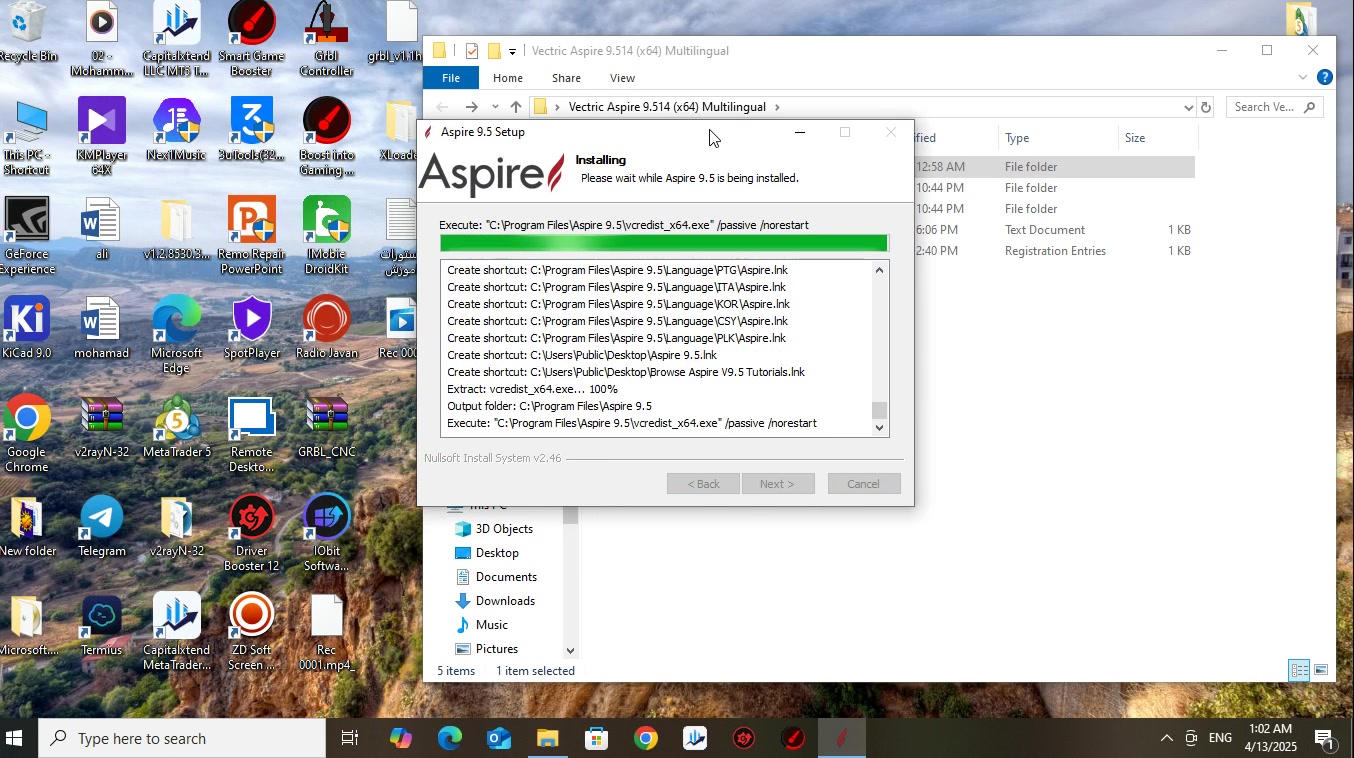The width and height of the screenshot is (1354, 758).
Task: Click the Search box in File Explorer
Action: [x=1275, y=107]
